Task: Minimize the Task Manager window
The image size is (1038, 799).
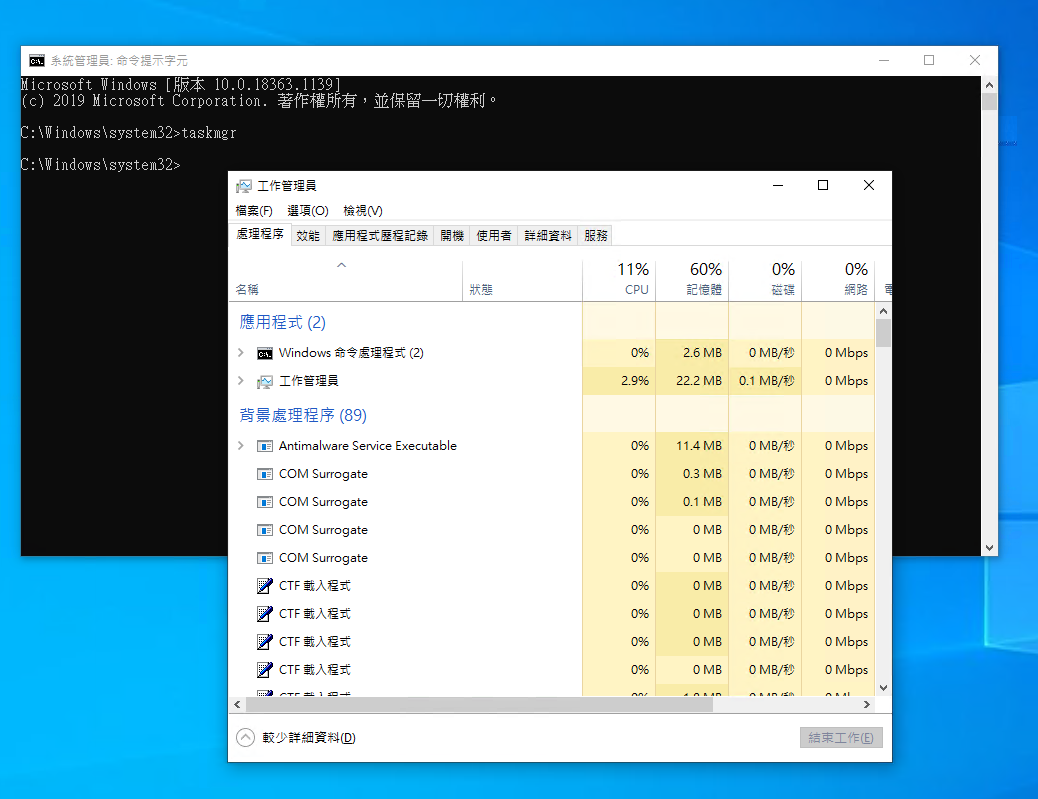Action: (x=778, y=185)
